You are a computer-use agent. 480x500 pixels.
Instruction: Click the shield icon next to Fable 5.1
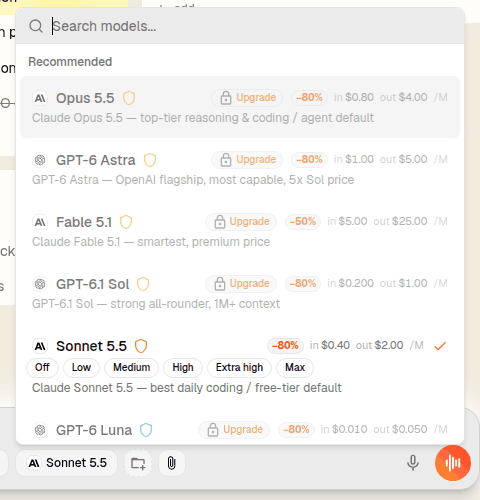pos(126,222)
